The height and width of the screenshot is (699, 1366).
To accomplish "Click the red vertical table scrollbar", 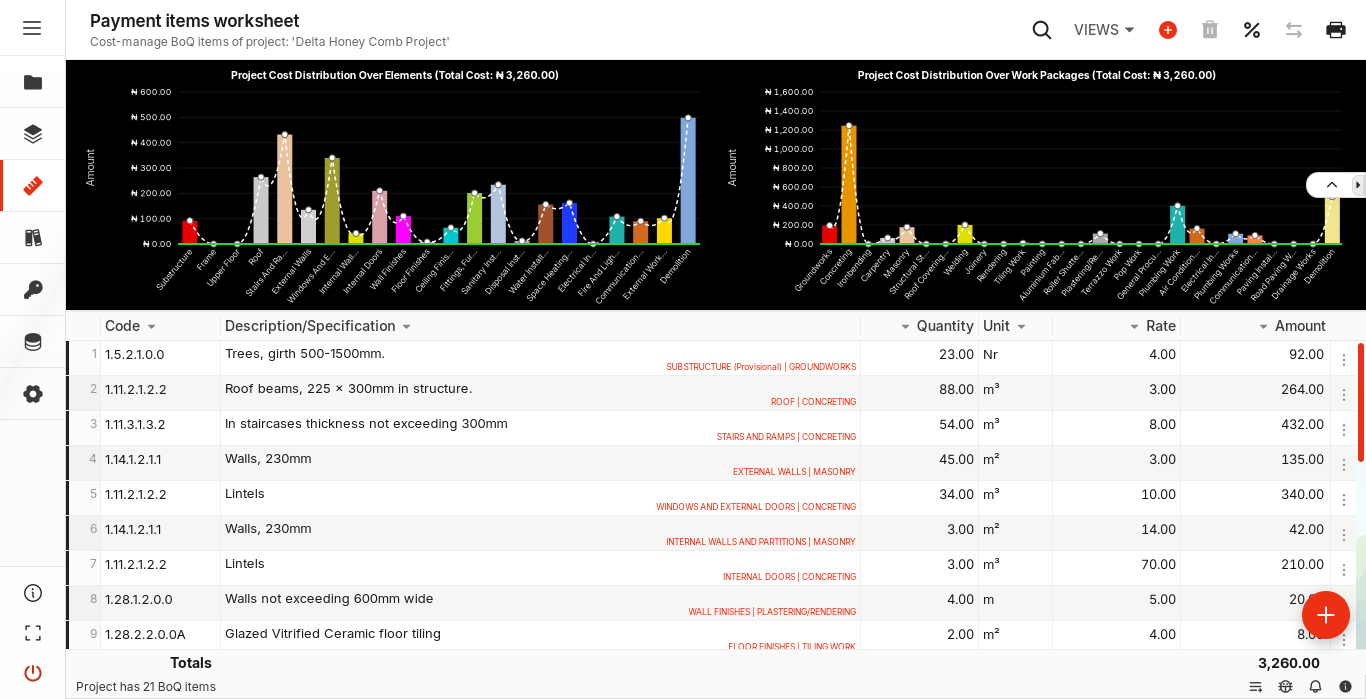I will [1361, 402].
